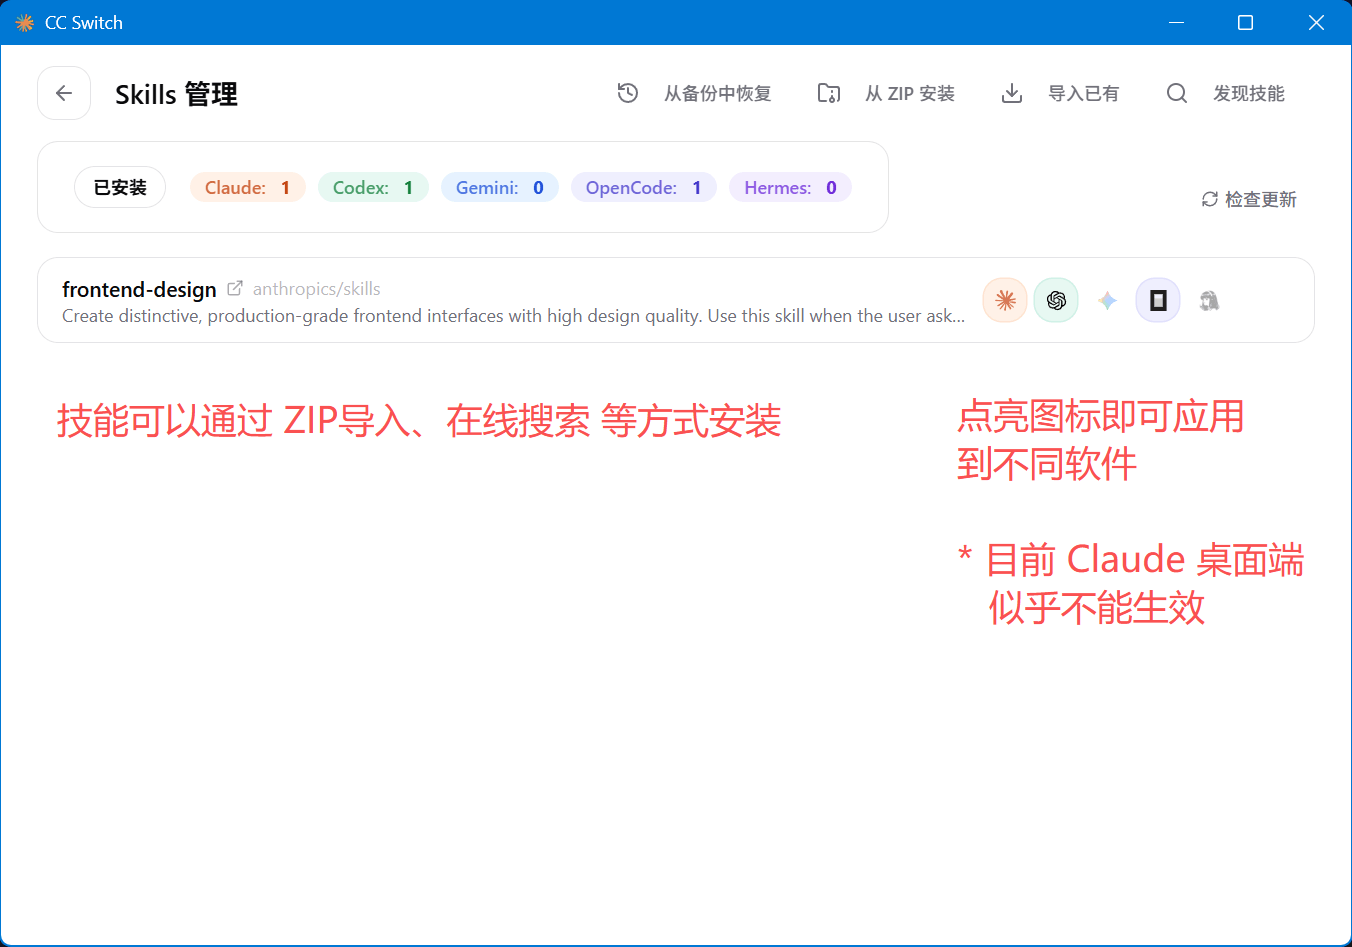This screenshot has width=1352, height=947.
Task: Toggle Gemini app for frontend-design
Action: pyautogui.click(x=1107, y=300)
